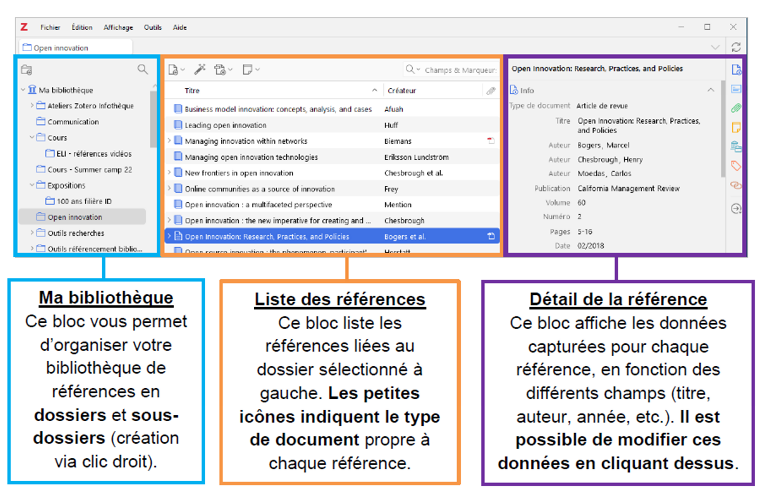Open the Tags pane via orange tag icon

click(x=737, y=166)
